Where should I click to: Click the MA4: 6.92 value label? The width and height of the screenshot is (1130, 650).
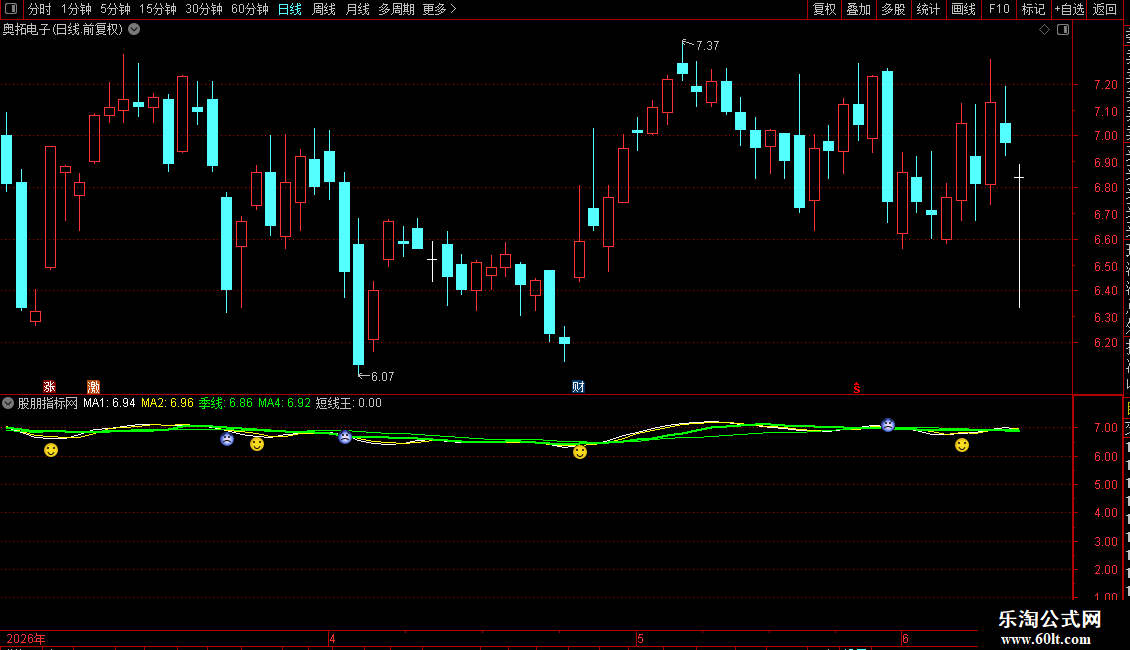click(x=284, y=404)
